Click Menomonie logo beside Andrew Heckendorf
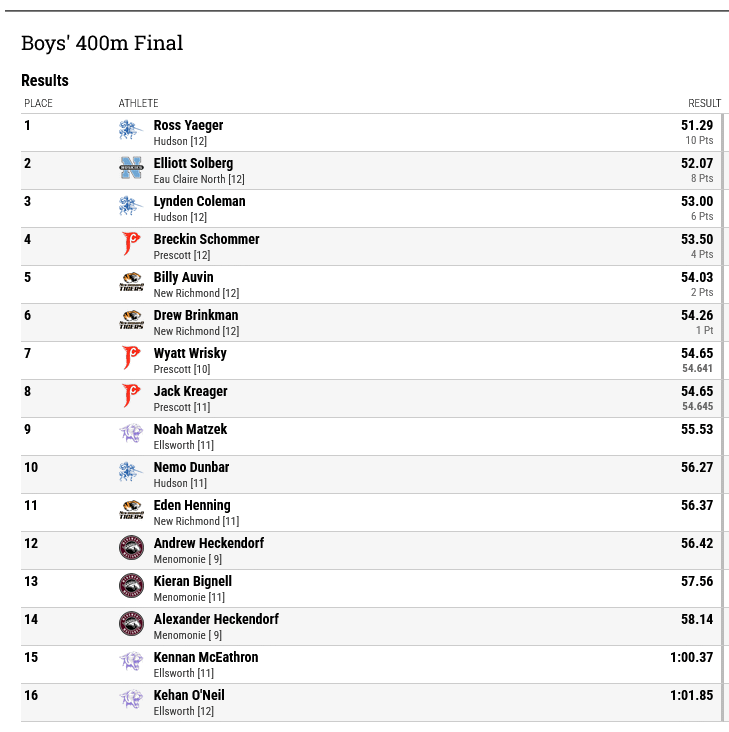The image size is (729, 732). pyautogui.click(x=131, y=548)
